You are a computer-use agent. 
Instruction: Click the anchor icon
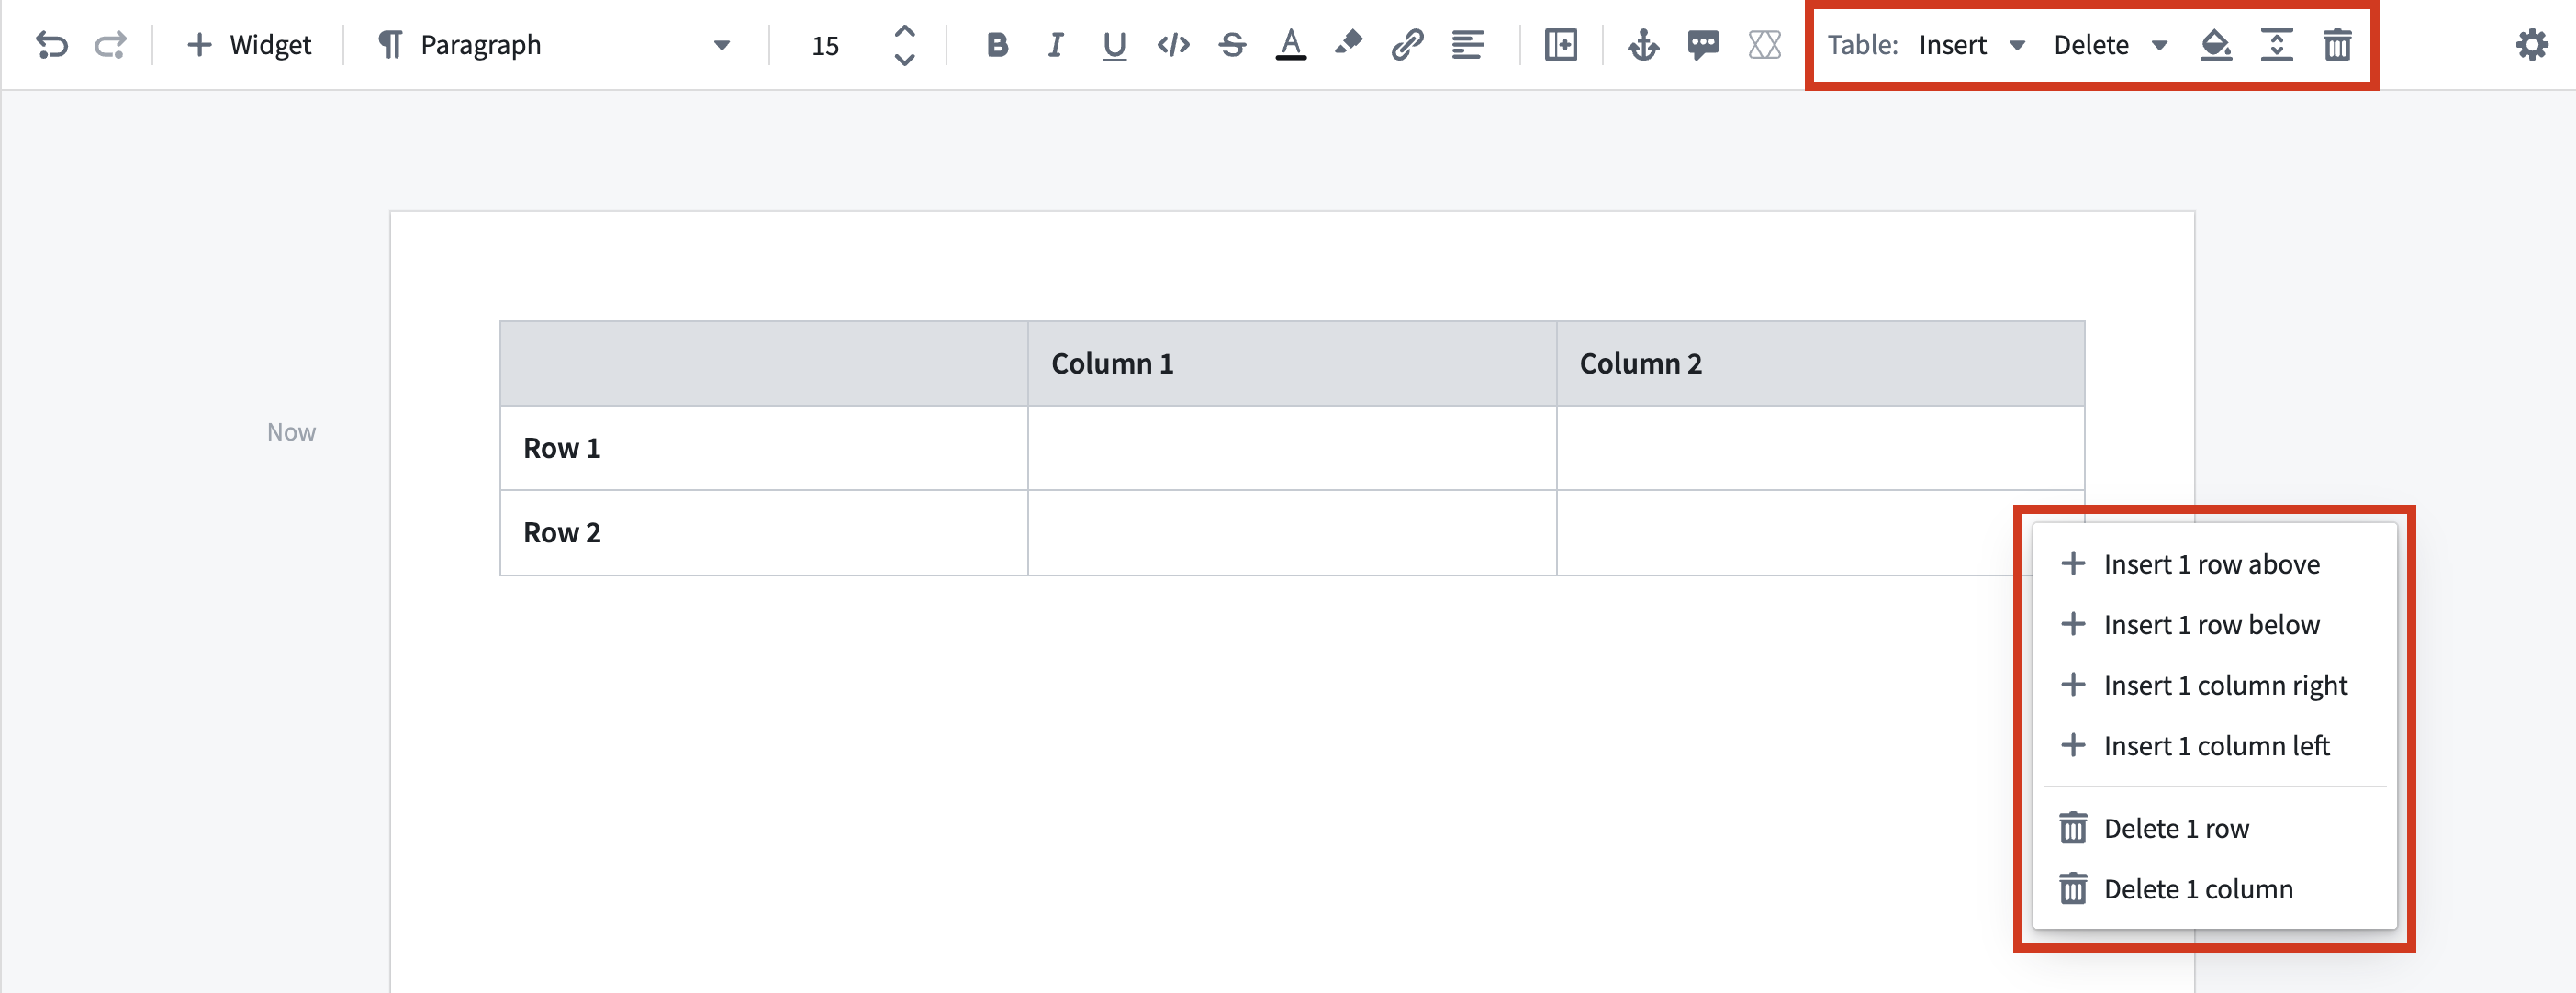tap(1643, 45)
